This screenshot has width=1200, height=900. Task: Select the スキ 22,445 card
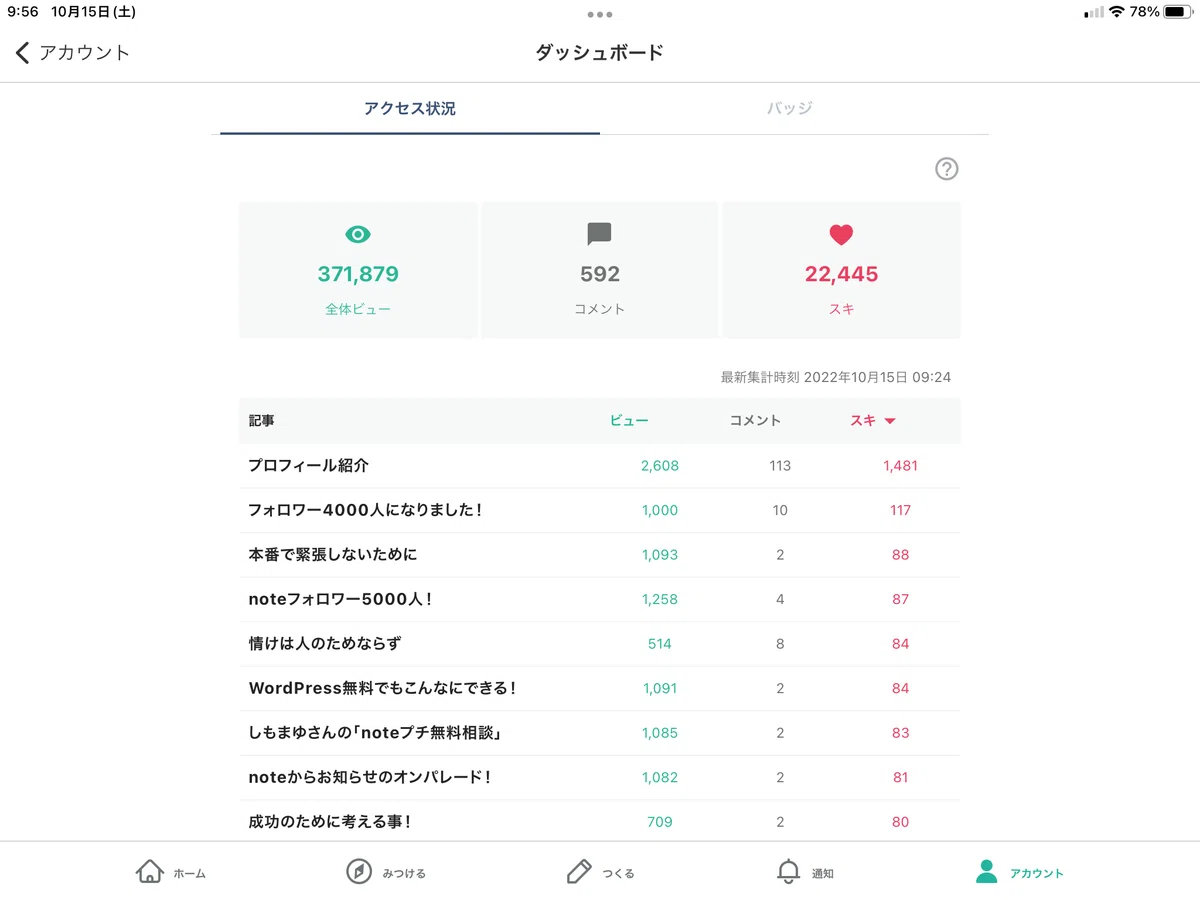pos(841,270)
